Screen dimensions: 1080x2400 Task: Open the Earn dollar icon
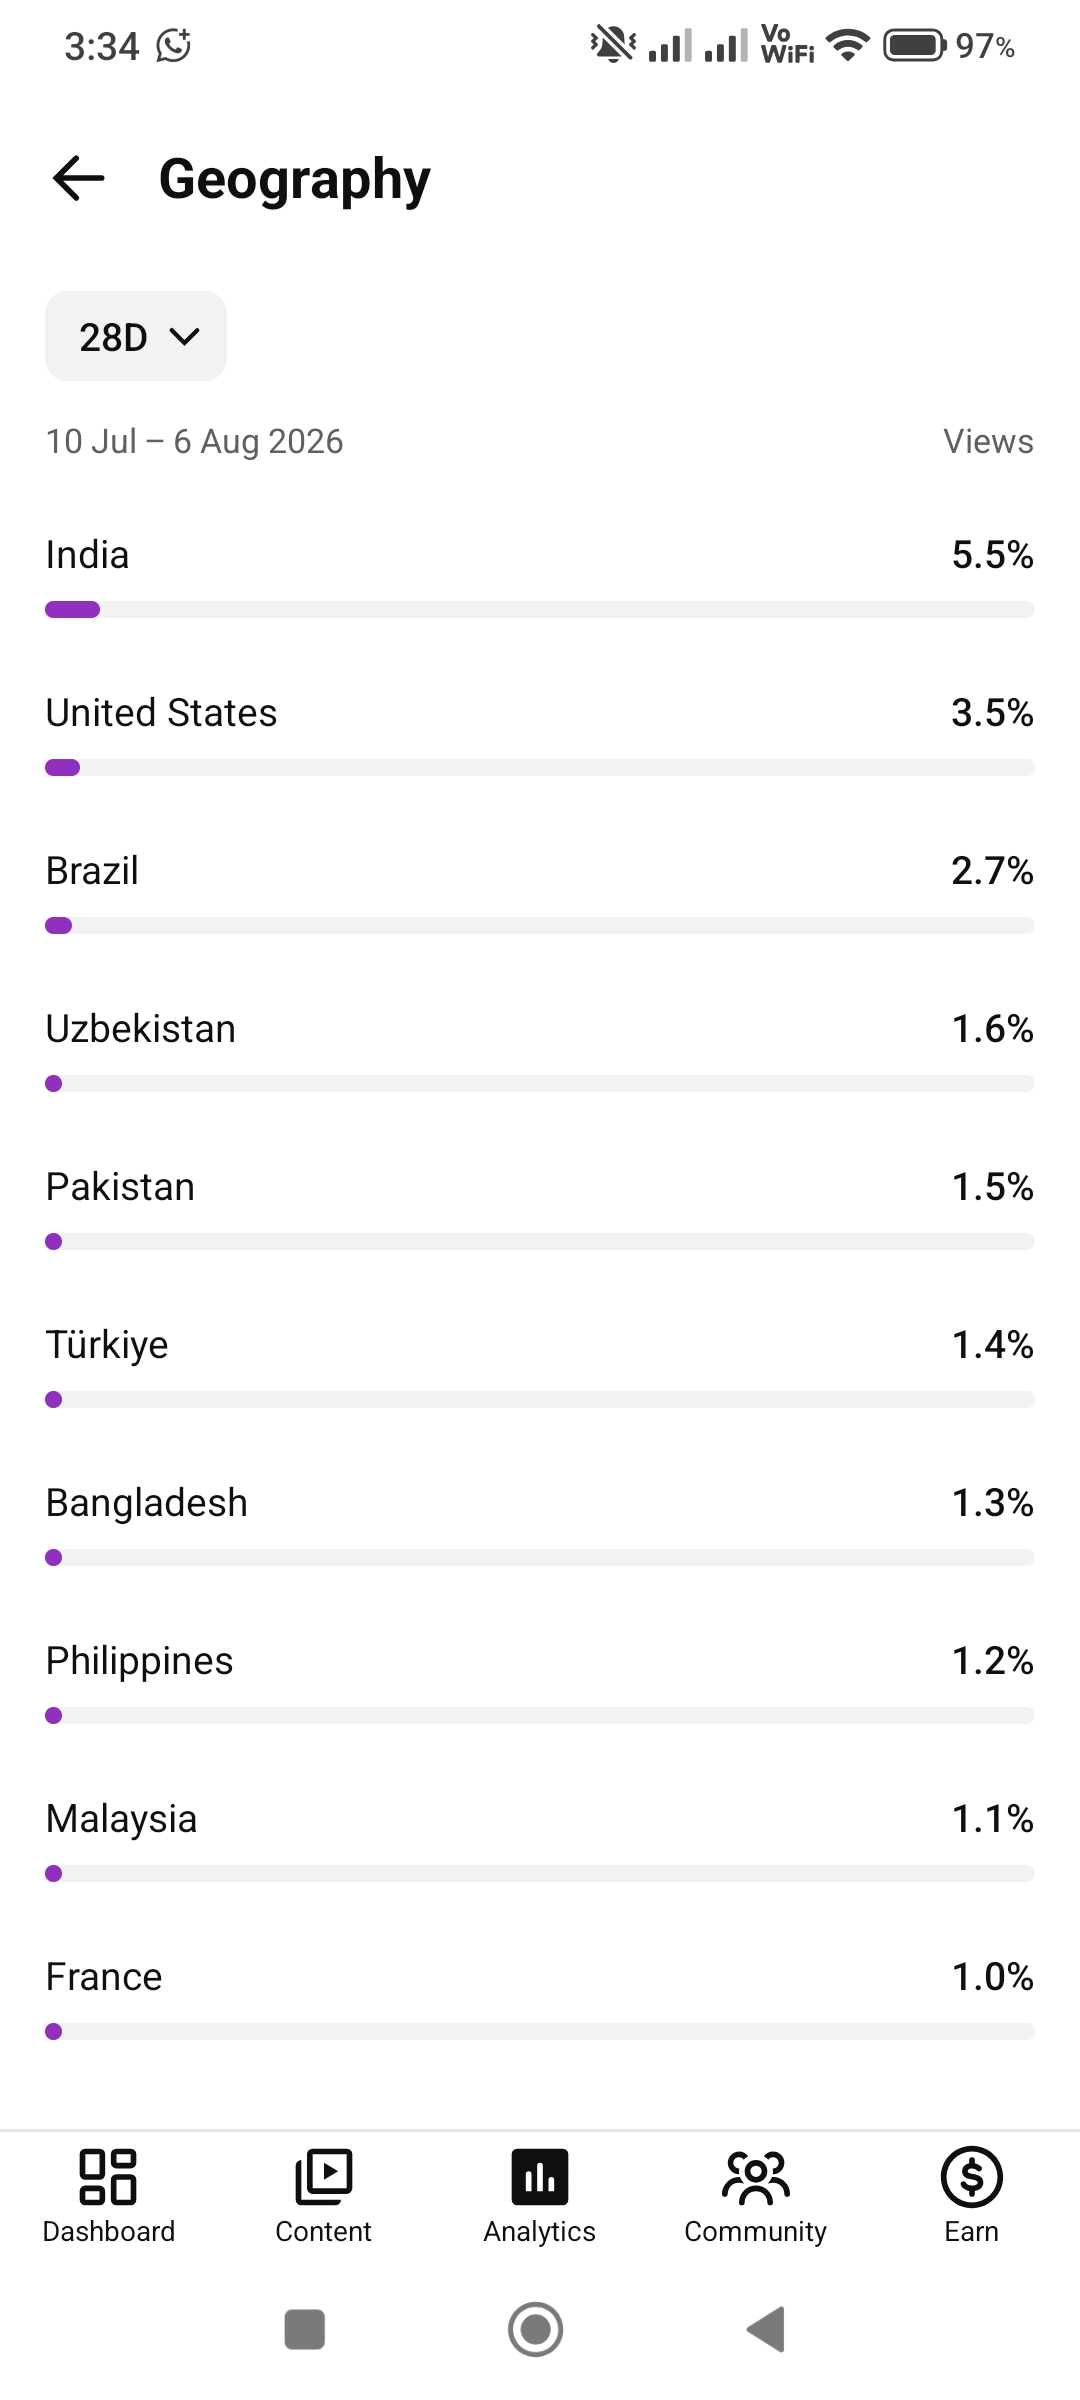click(x=971, y=2177)
